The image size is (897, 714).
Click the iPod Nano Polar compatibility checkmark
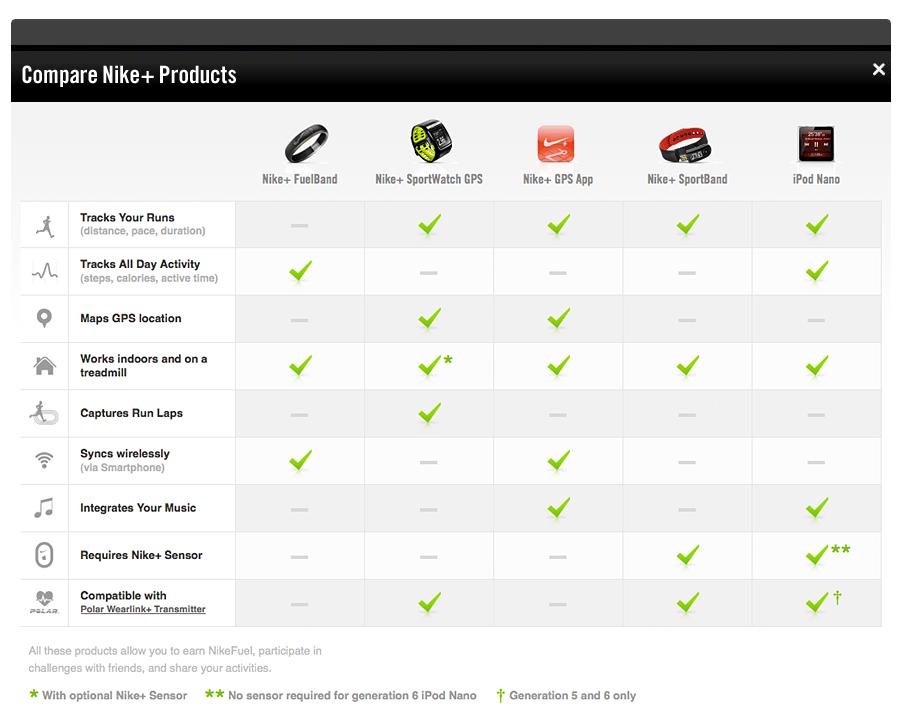tap(817, 602)
